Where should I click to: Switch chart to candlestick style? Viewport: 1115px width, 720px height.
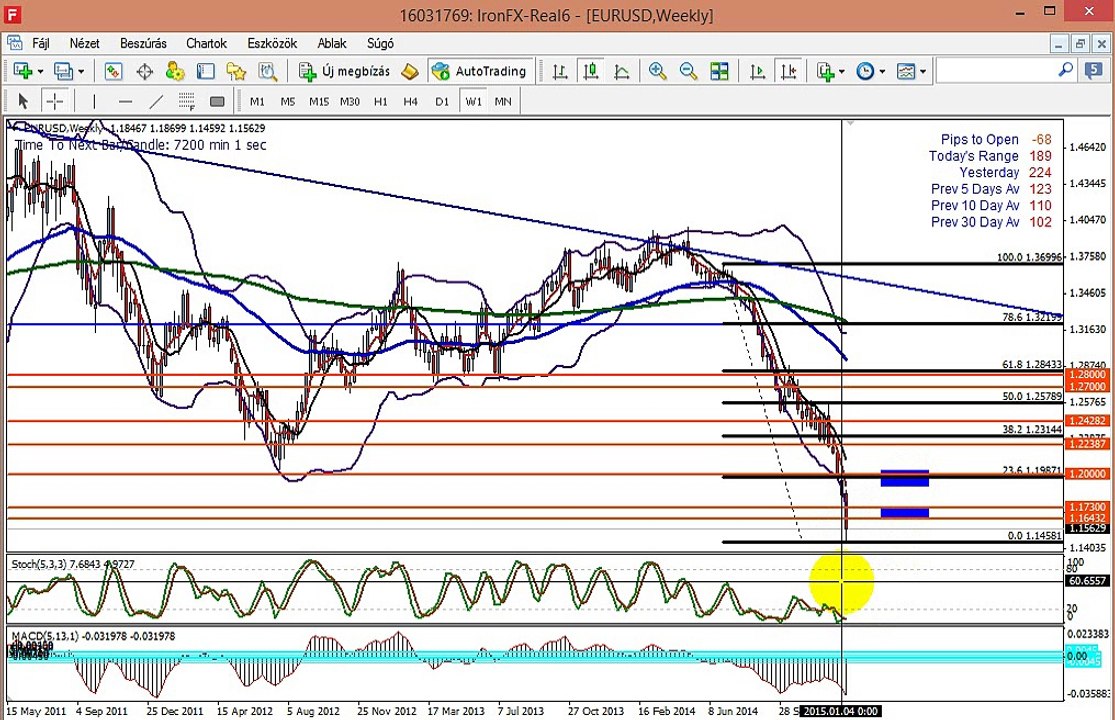[590, 71]
